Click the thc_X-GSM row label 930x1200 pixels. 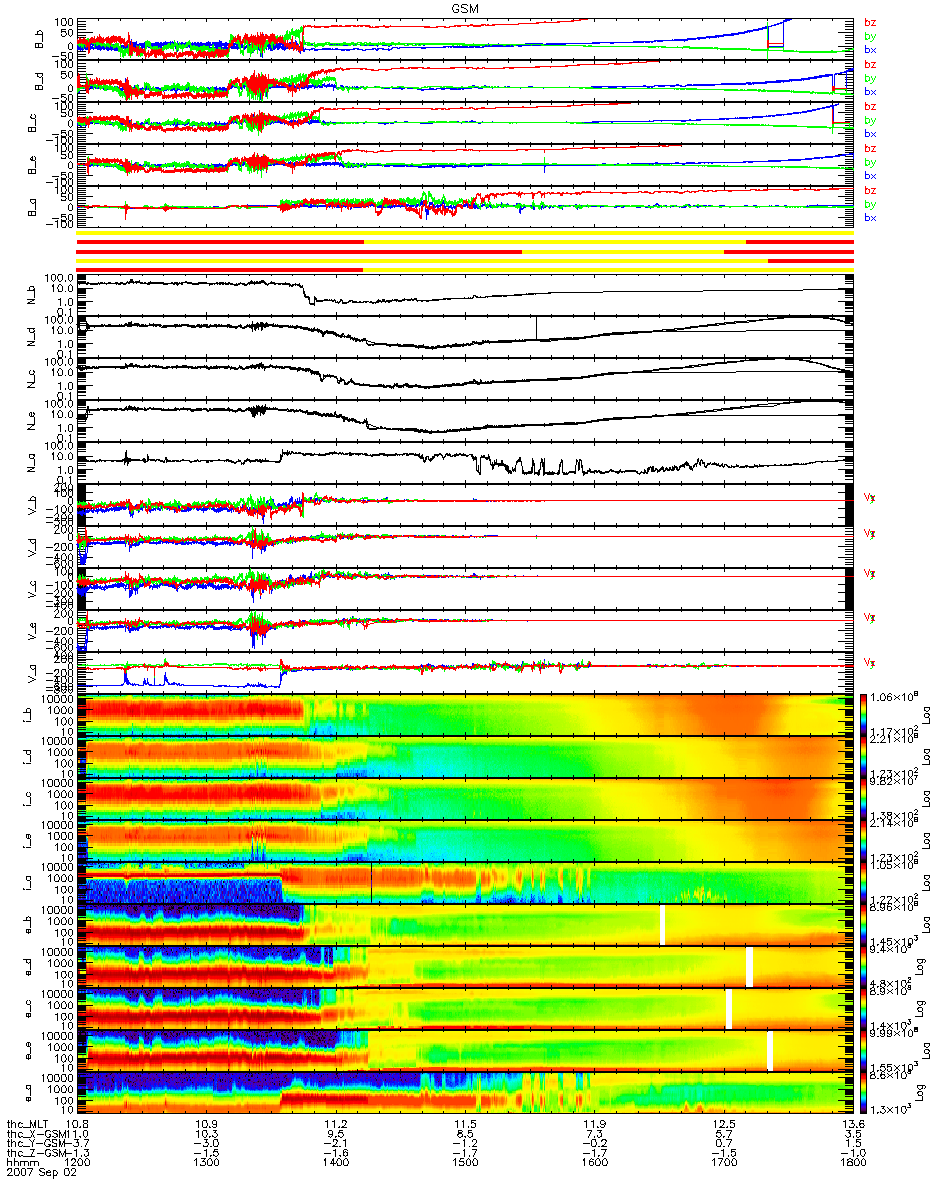click(x=36, y=1134)
